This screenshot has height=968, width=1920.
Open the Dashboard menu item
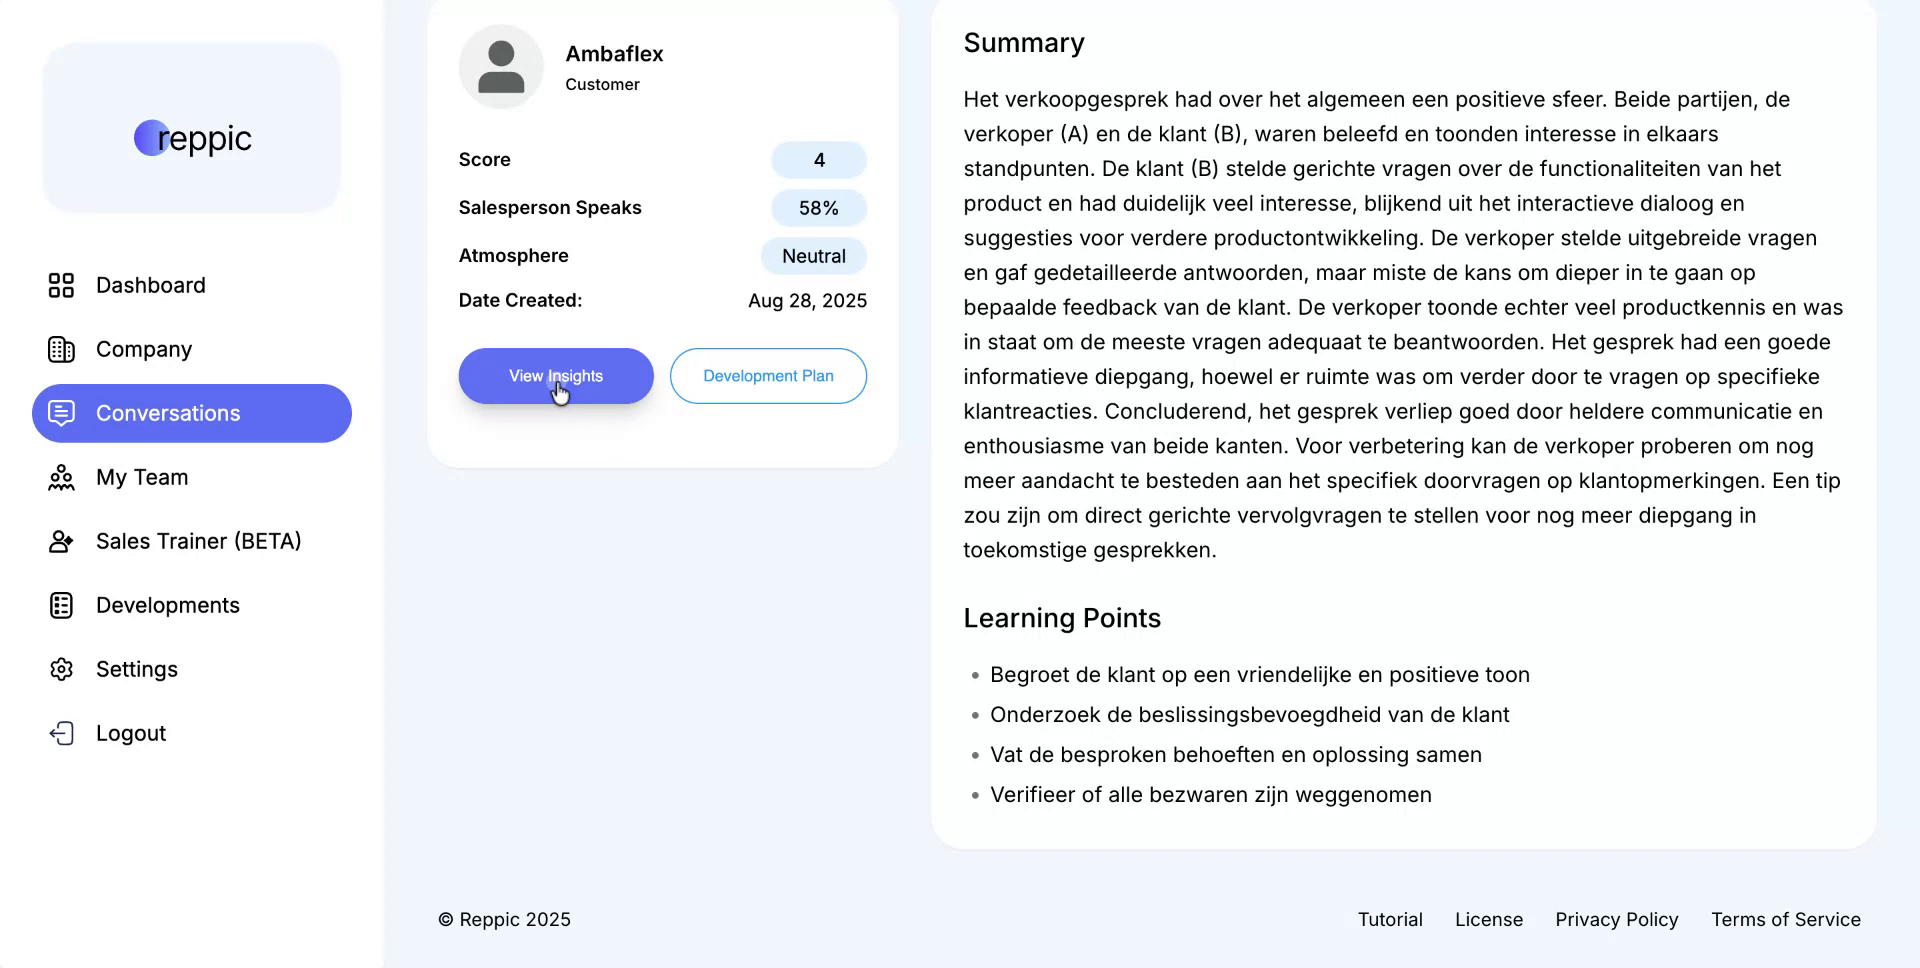(150, 286)
